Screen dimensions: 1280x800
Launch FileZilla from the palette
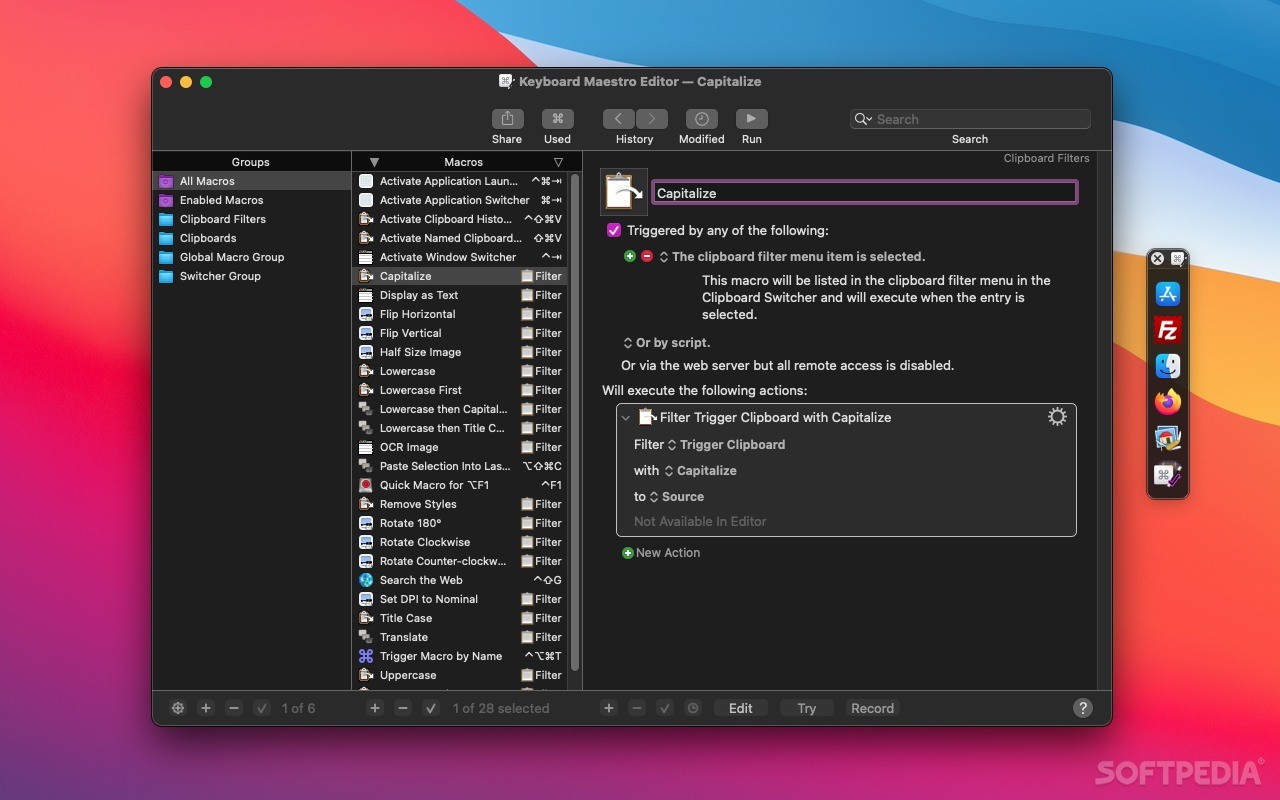pyautogui.click(x=1168, y=329)
